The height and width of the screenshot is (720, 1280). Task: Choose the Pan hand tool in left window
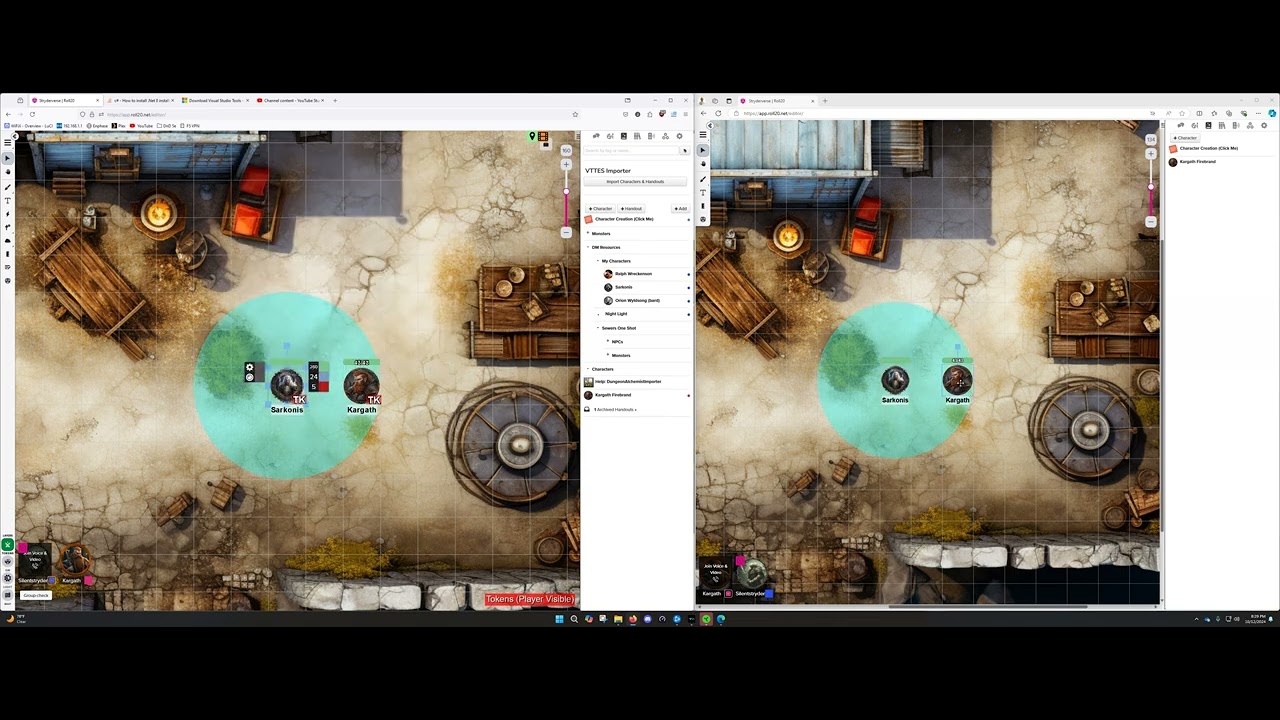point(7,173)
